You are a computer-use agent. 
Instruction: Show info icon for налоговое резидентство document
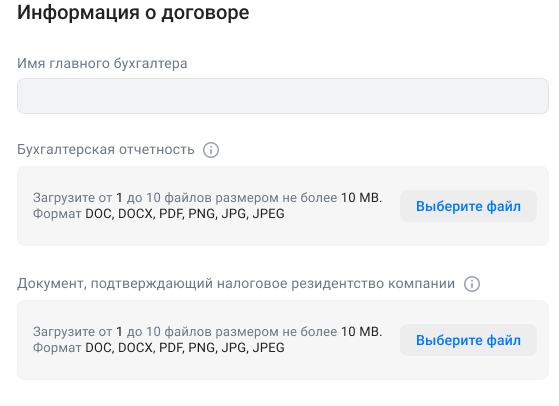point(472,284)
